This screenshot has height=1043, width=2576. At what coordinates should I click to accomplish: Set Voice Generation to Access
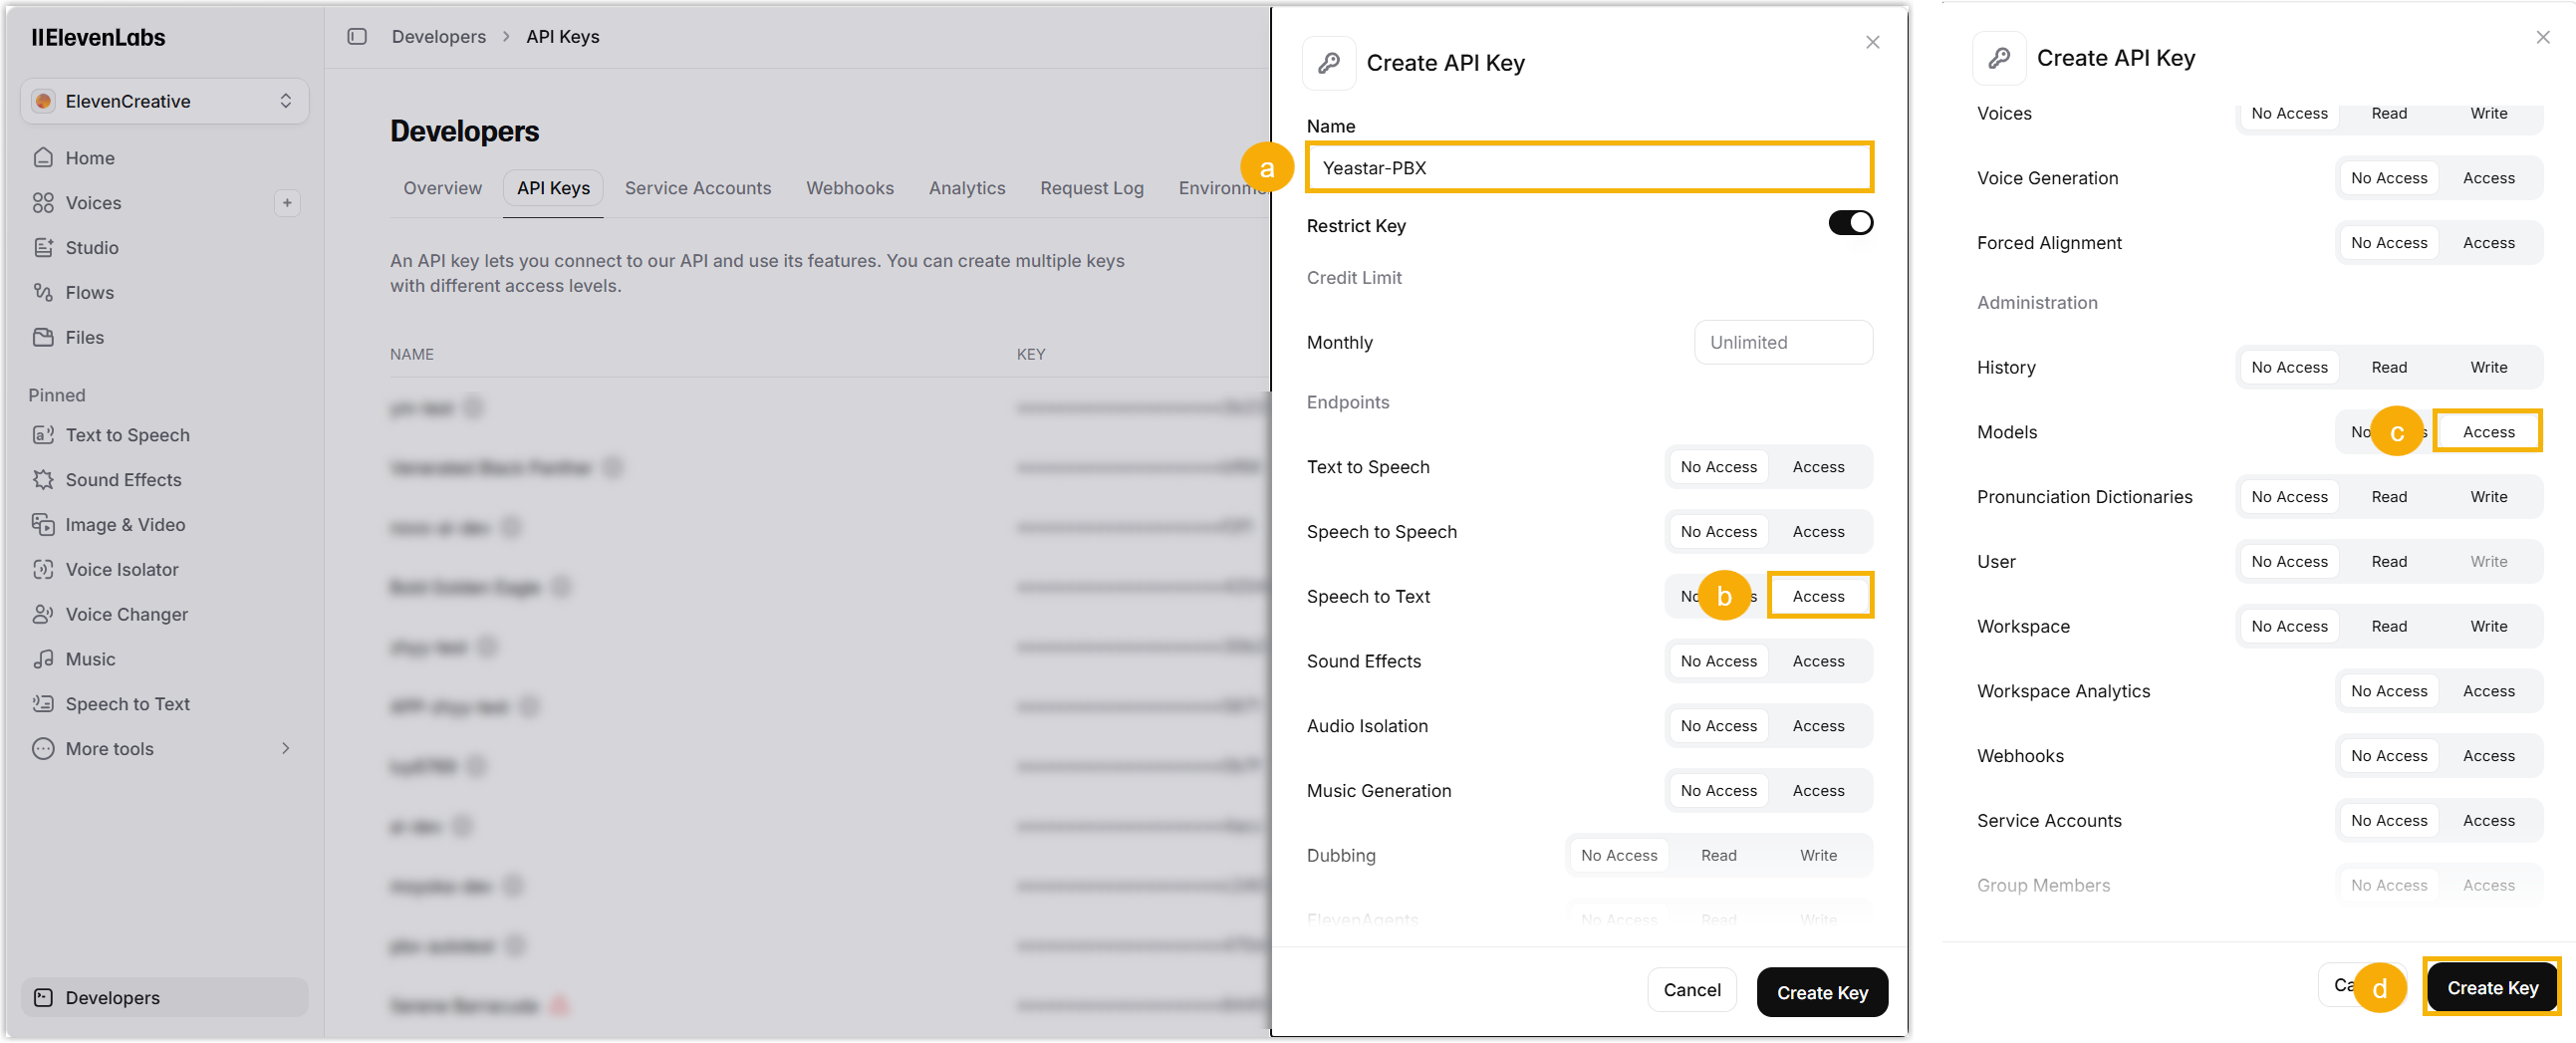2488,178
